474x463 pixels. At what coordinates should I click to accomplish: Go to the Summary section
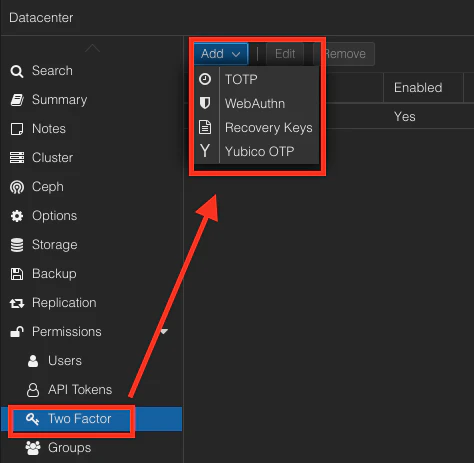(91, 100)
